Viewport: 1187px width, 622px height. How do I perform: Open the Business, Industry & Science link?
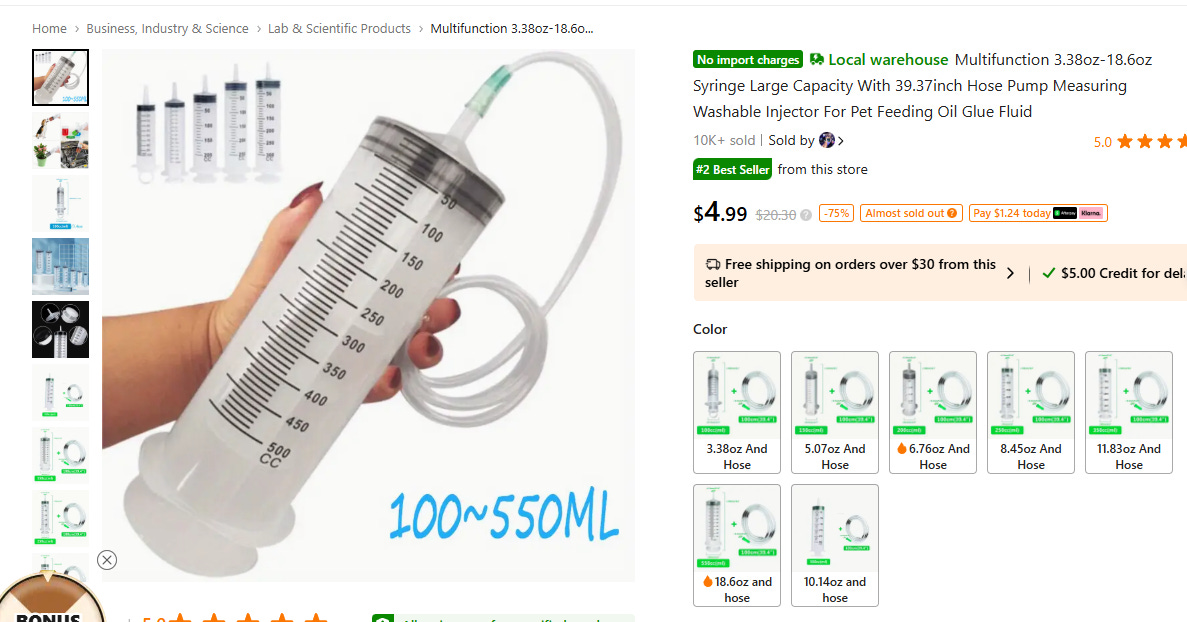(167, 29)
